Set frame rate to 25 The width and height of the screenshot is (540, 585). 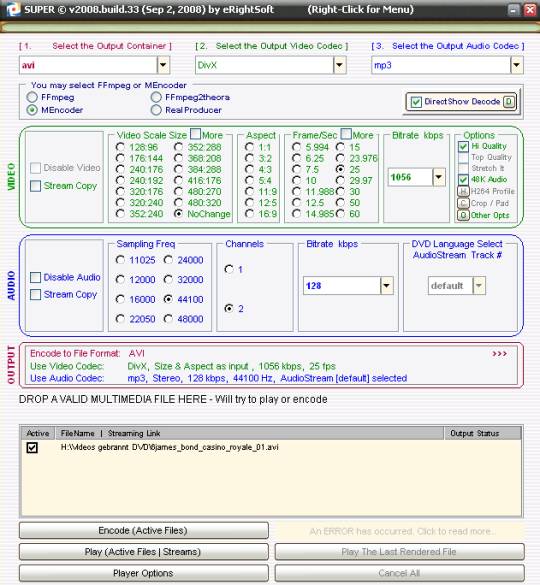pos(340,169)
